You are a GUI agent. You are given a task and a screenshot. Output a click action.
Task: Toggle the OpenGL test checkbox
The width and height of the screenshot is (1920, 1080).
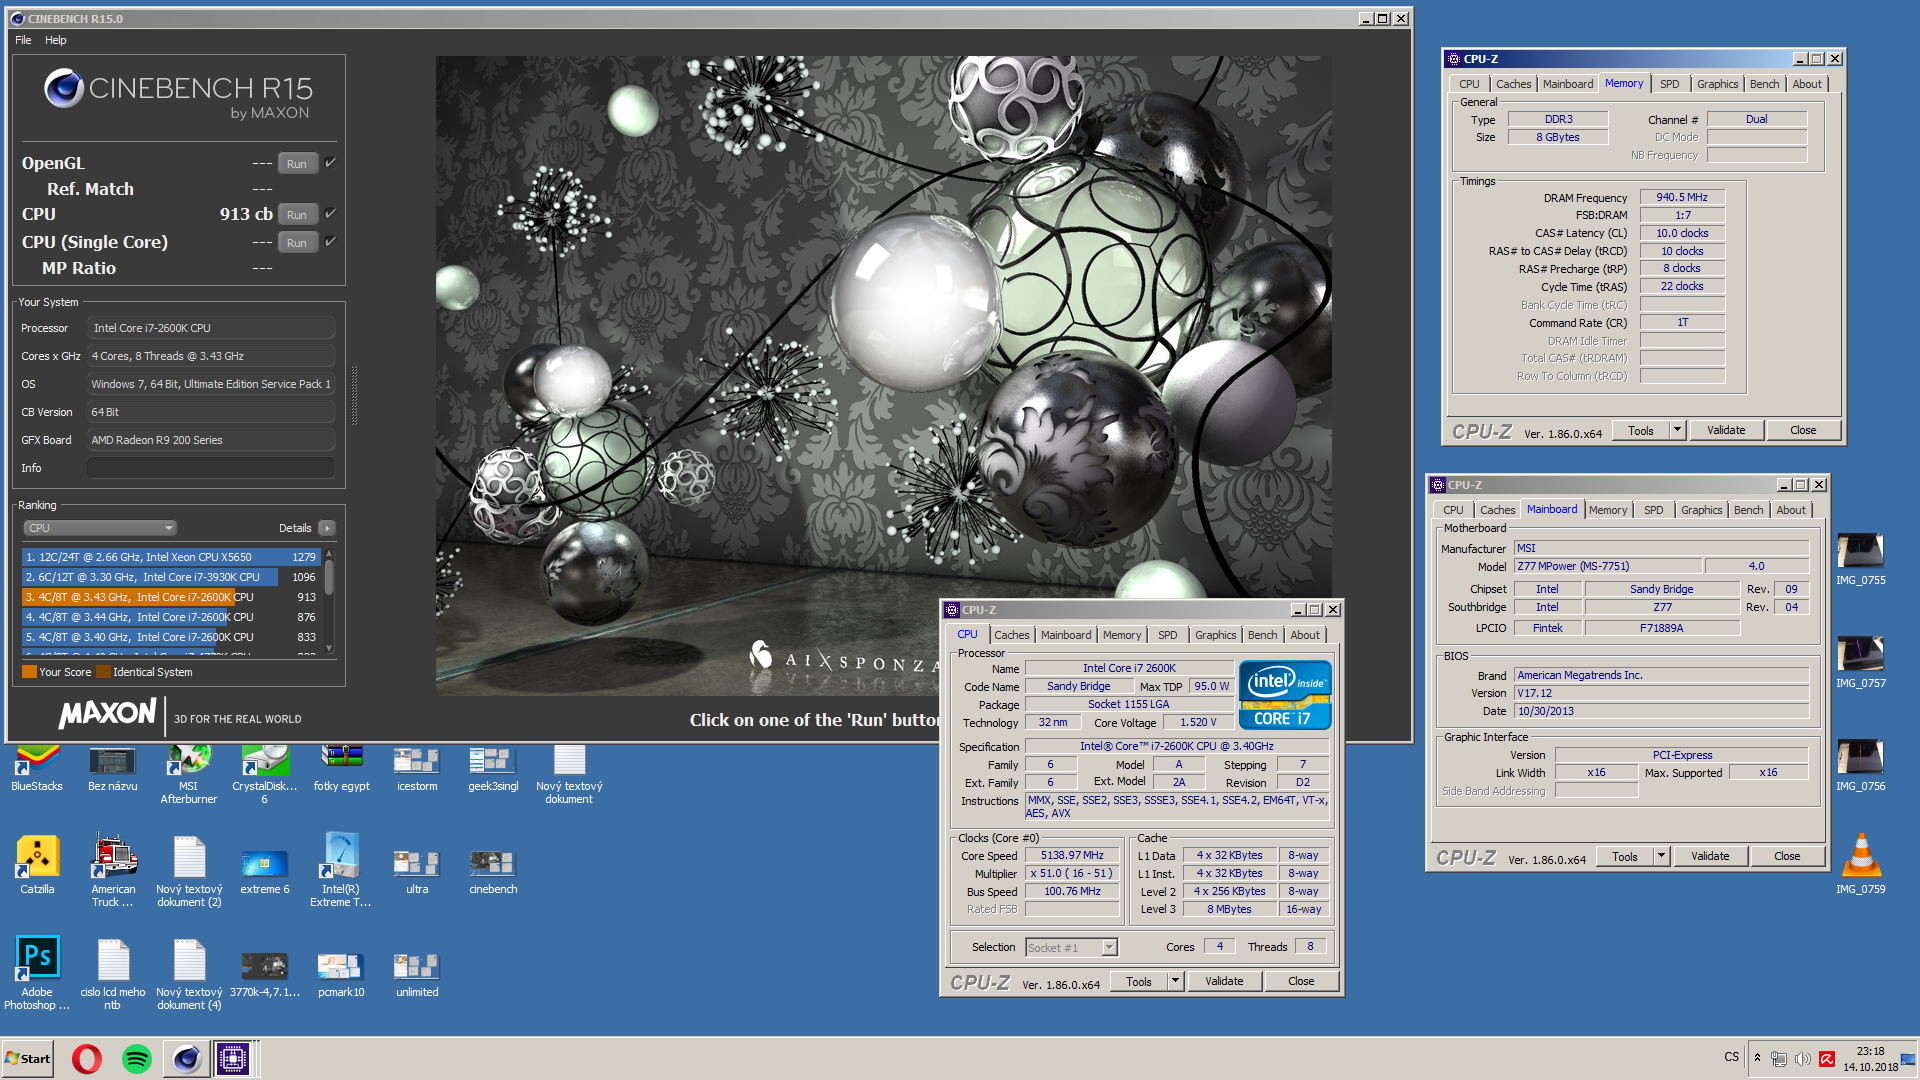(330, 163)
